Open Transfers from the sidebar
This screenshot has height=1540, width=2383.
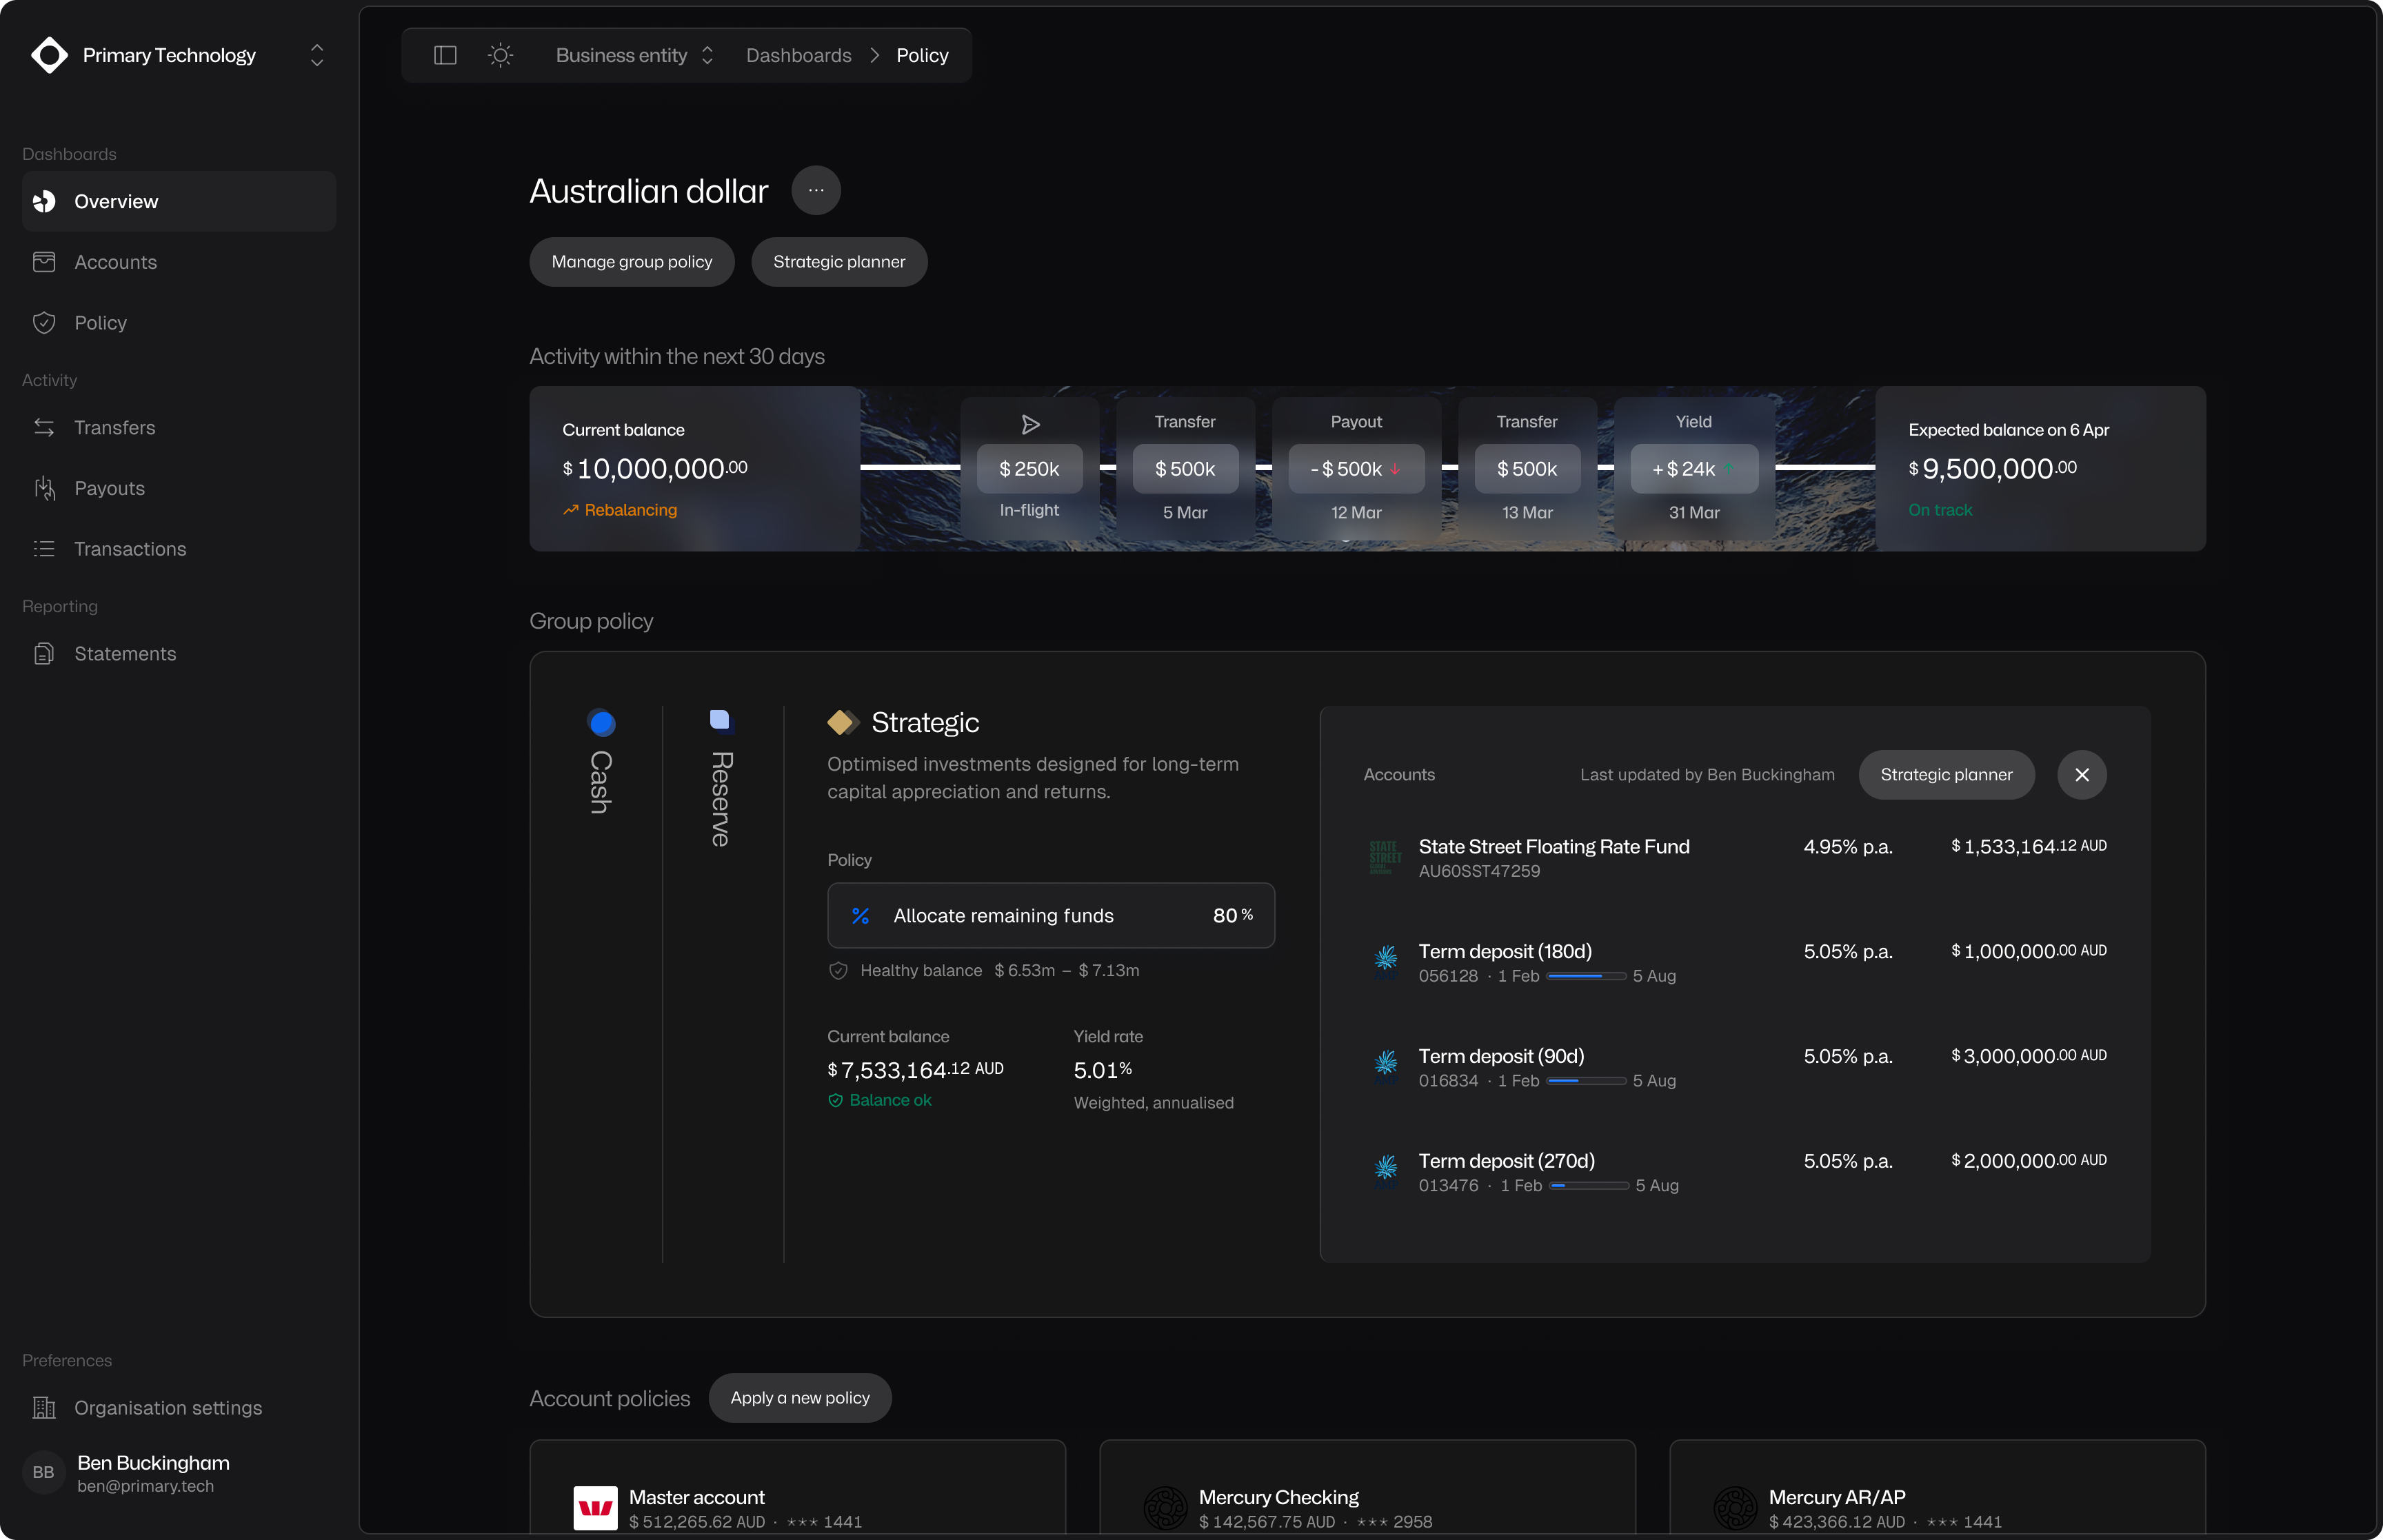[114, 428]
